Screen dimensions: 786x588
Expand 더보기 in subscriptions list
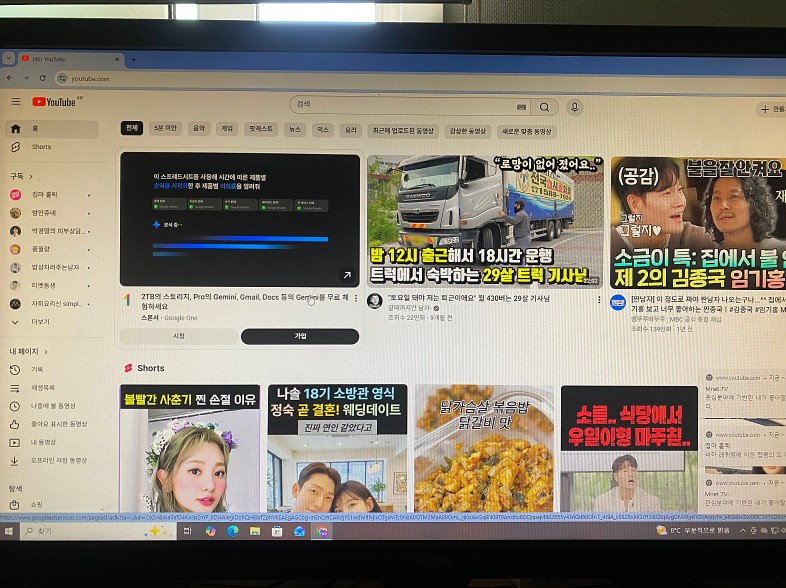click(x=40, y=322)
